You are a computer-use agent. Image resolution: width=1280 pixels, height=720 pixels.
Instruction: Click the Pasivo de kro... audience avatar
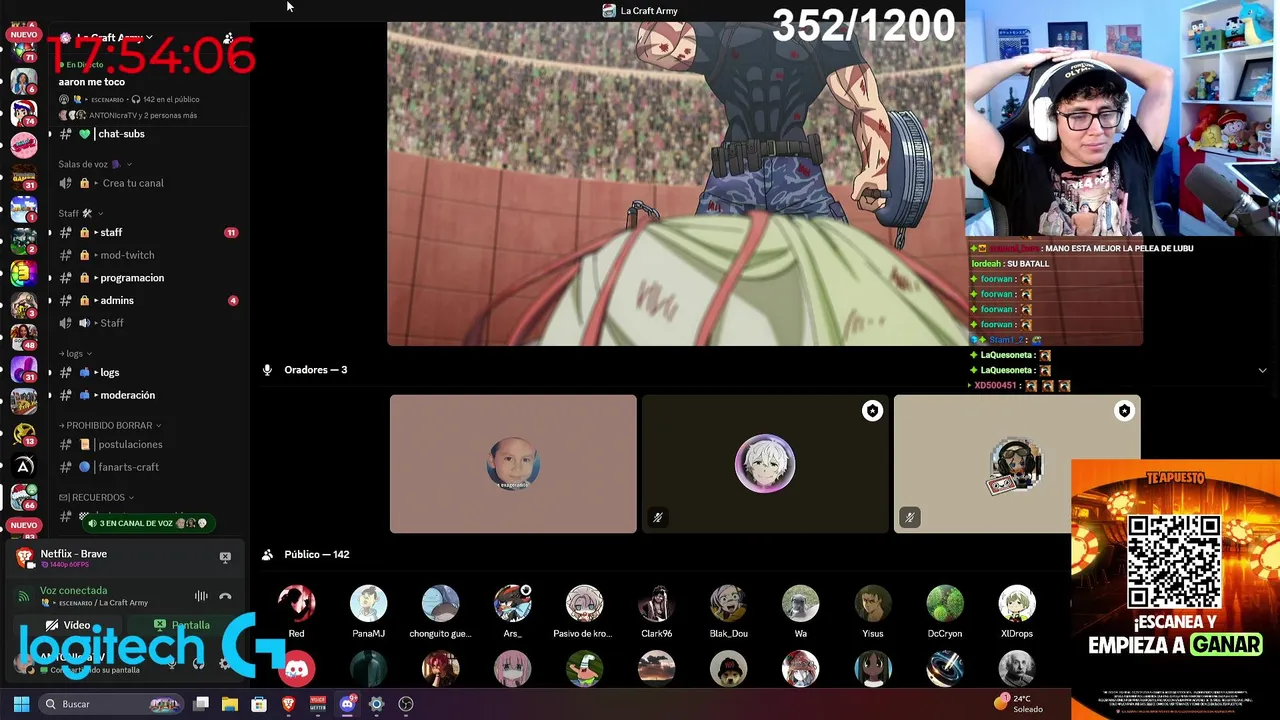point(584,604)
